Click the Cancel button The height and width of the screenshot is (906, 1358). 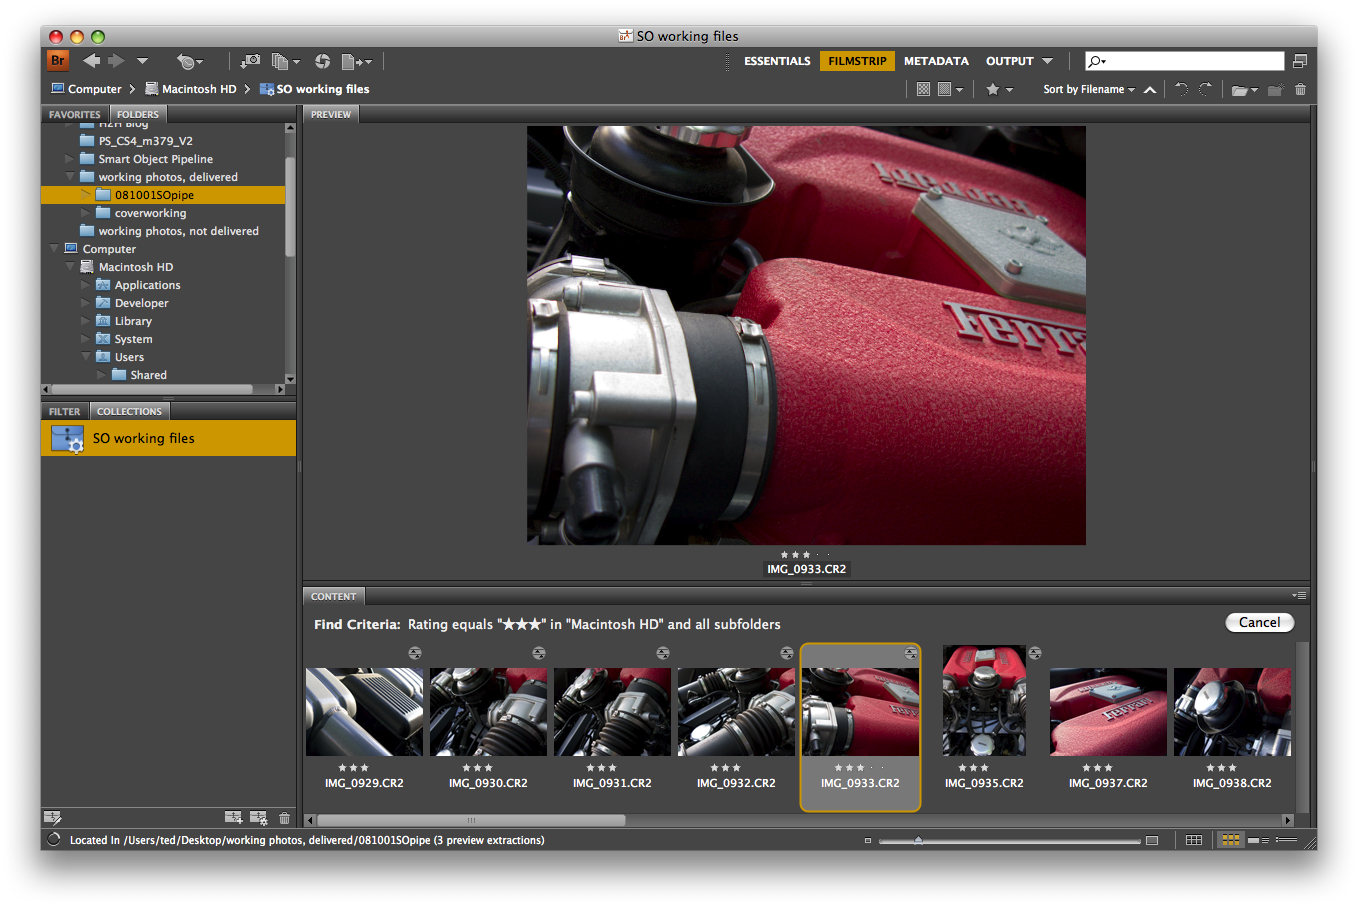coord(1260,622)
